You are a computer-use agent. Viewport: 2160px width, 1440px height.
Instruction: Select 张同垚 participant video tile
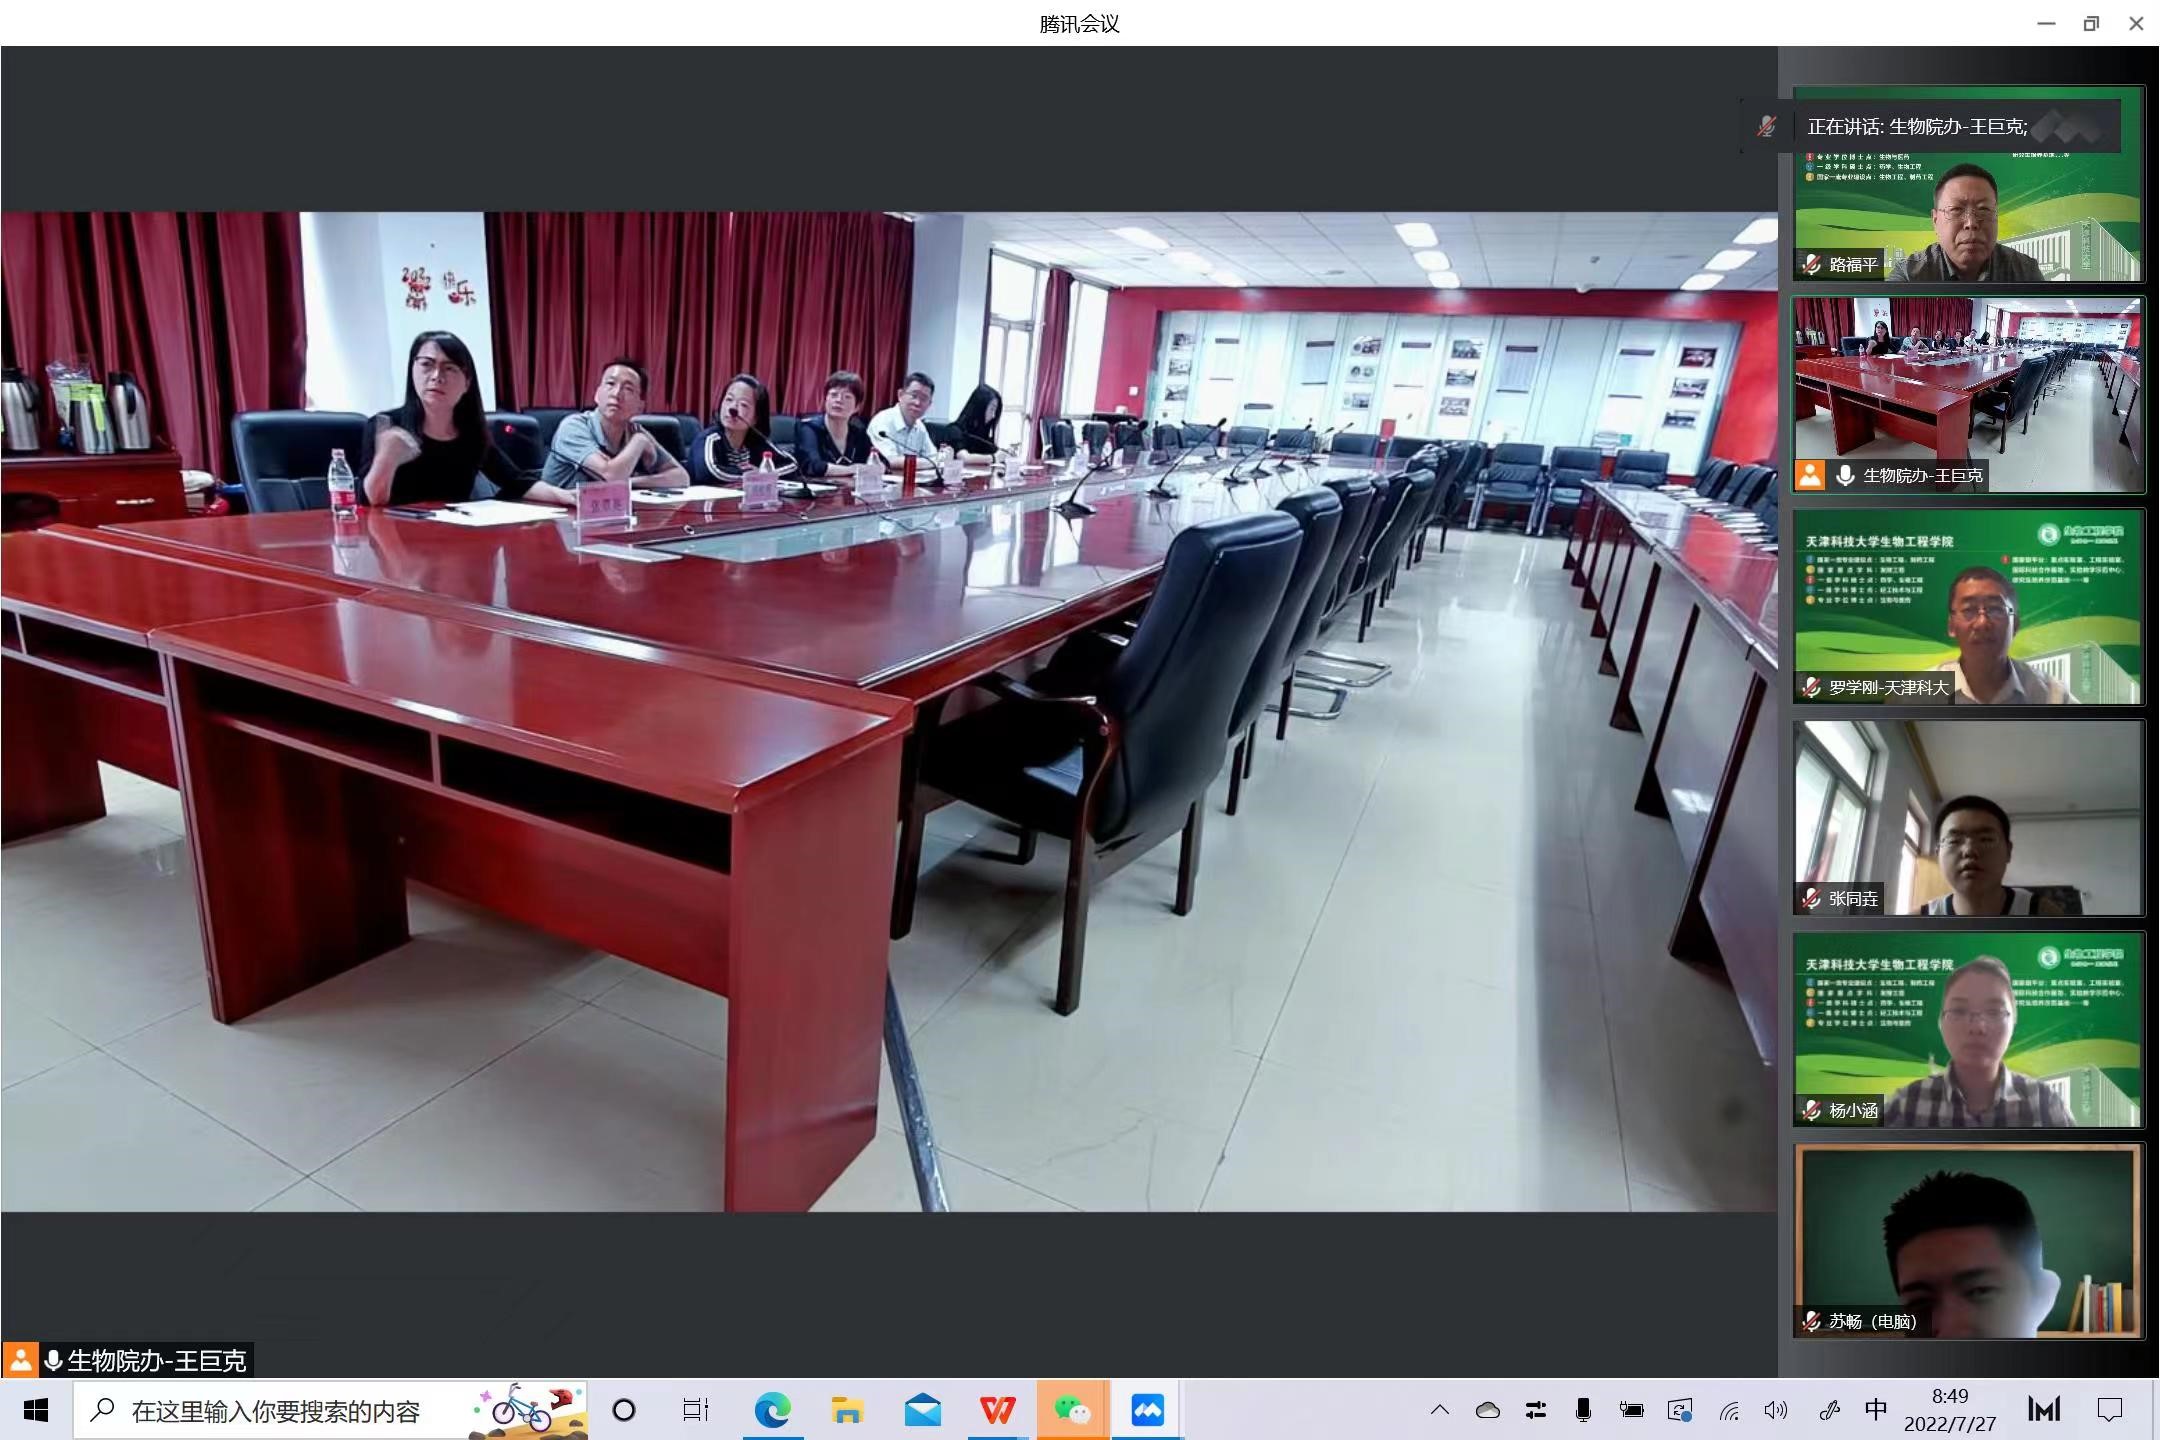coord(1968,818)
